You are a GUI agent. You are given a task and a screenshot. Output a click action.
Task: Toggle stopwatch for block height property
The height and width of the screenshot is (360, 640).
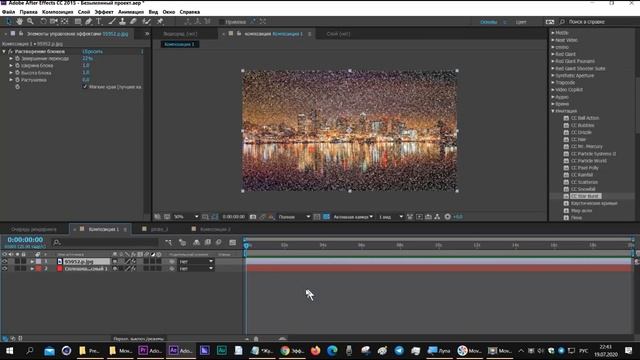tap(18, 73)
